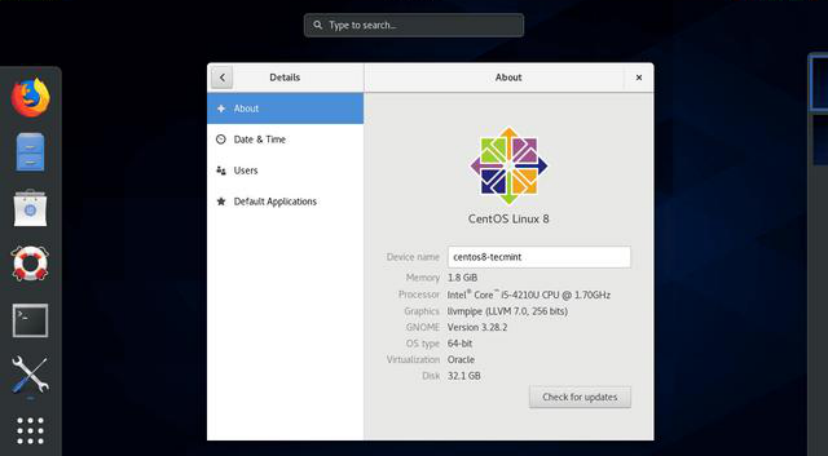This screenshot has height=456, width=828.
Task: Click the people icon beside Users
Action: point(221,170)
